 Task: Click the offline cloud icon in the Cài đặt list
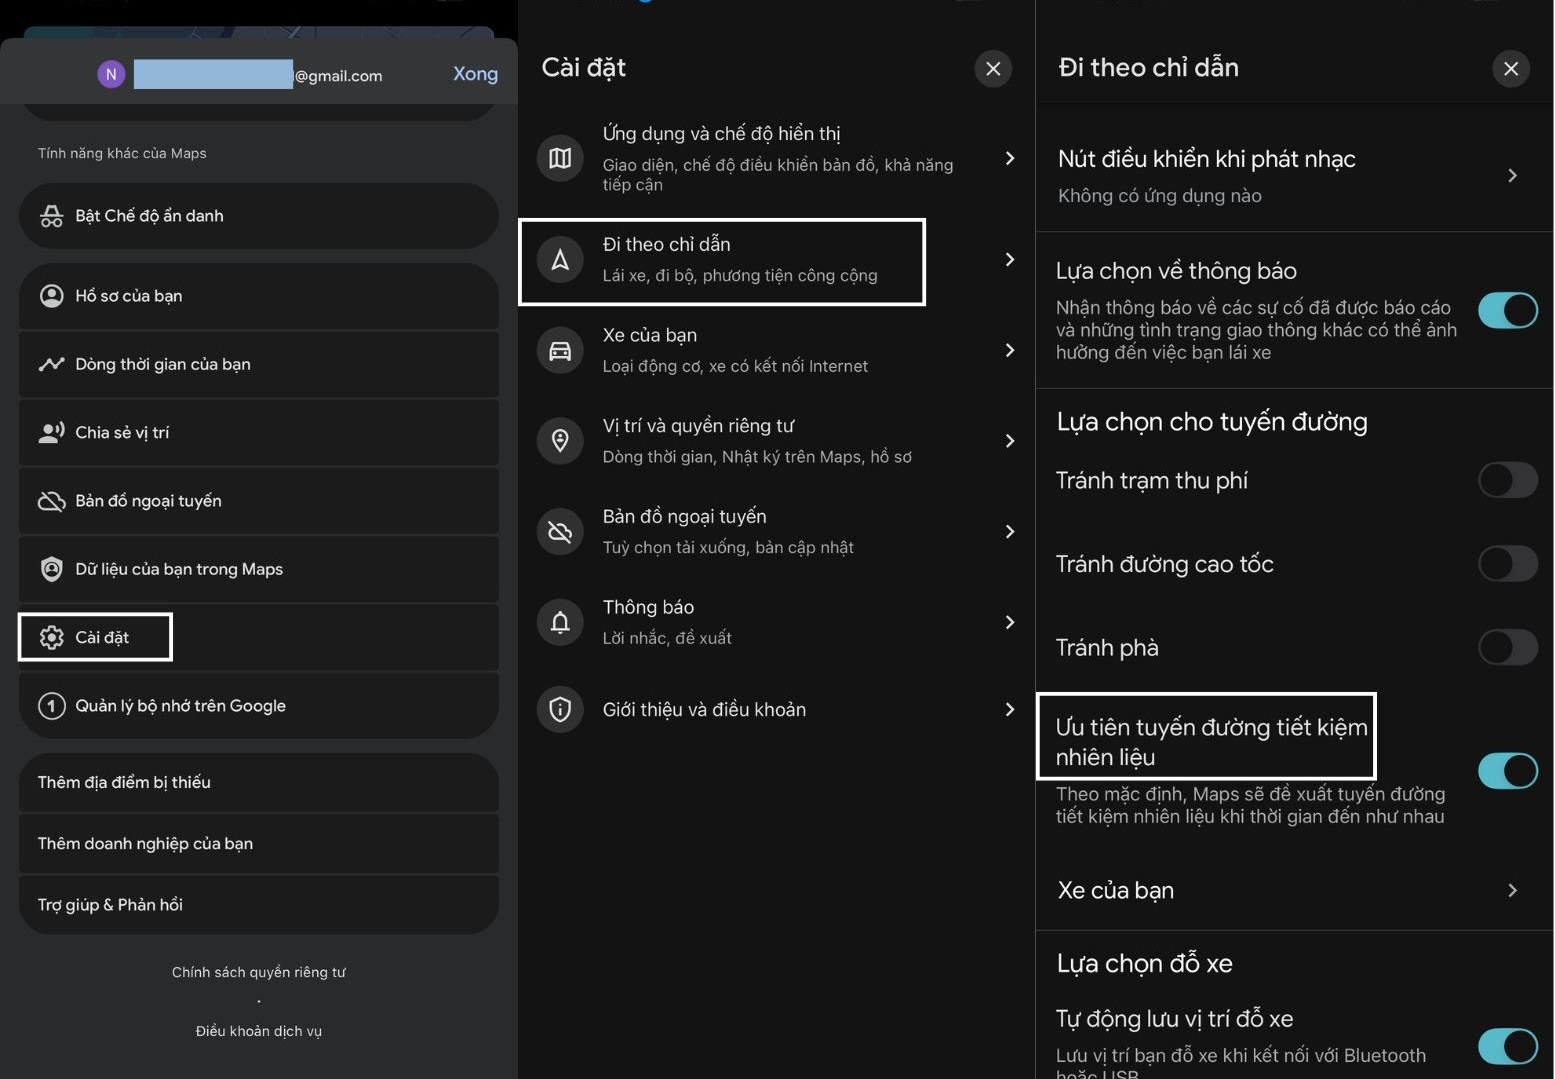[x=560, y=532]
